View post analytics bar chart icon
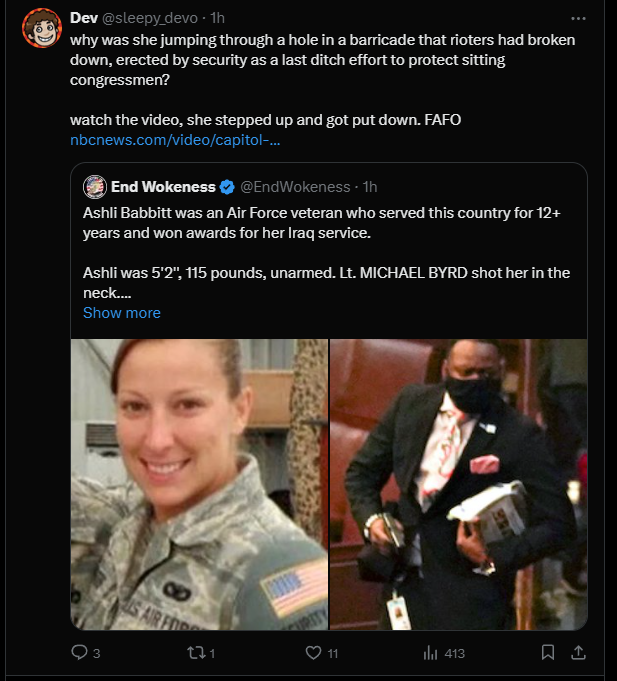This screenshot has width=617, height=681. 430,652
